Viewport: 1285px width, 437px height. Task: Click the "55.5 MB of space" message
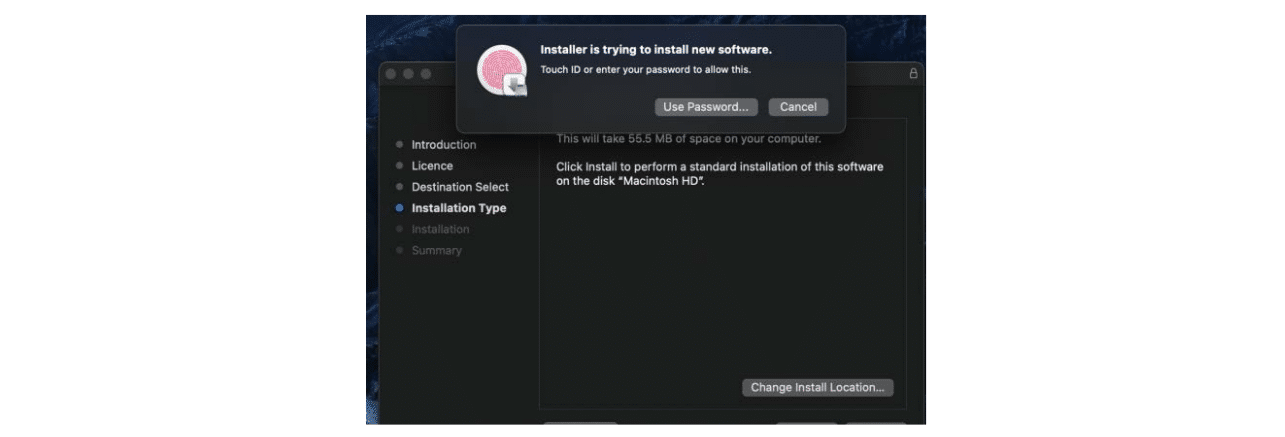pos(689,139)
